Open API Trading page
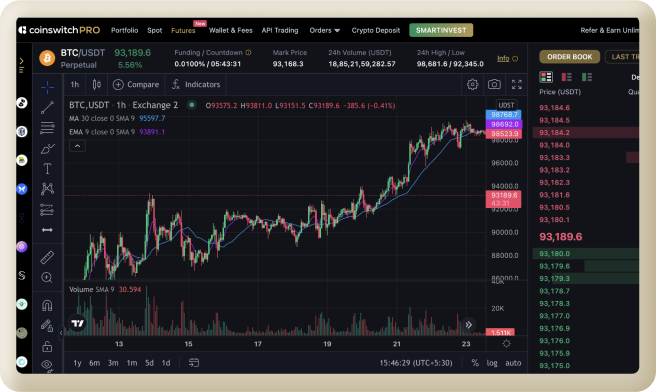 click(x=280, y=30)
